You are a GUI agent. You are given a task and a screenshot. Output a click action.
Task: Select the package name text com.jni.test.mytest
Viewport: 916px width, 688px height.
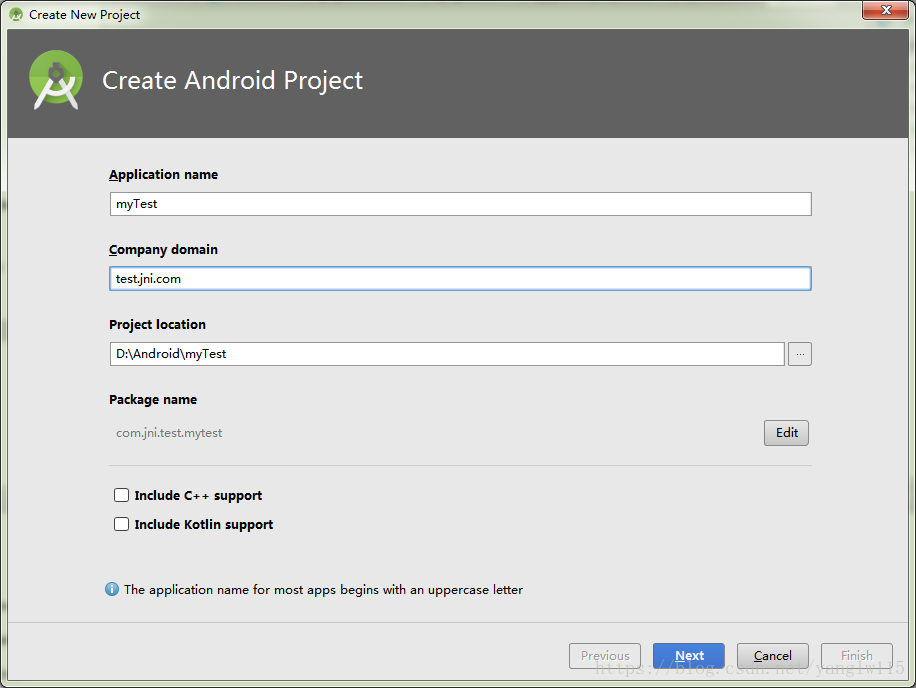point(169,433)
